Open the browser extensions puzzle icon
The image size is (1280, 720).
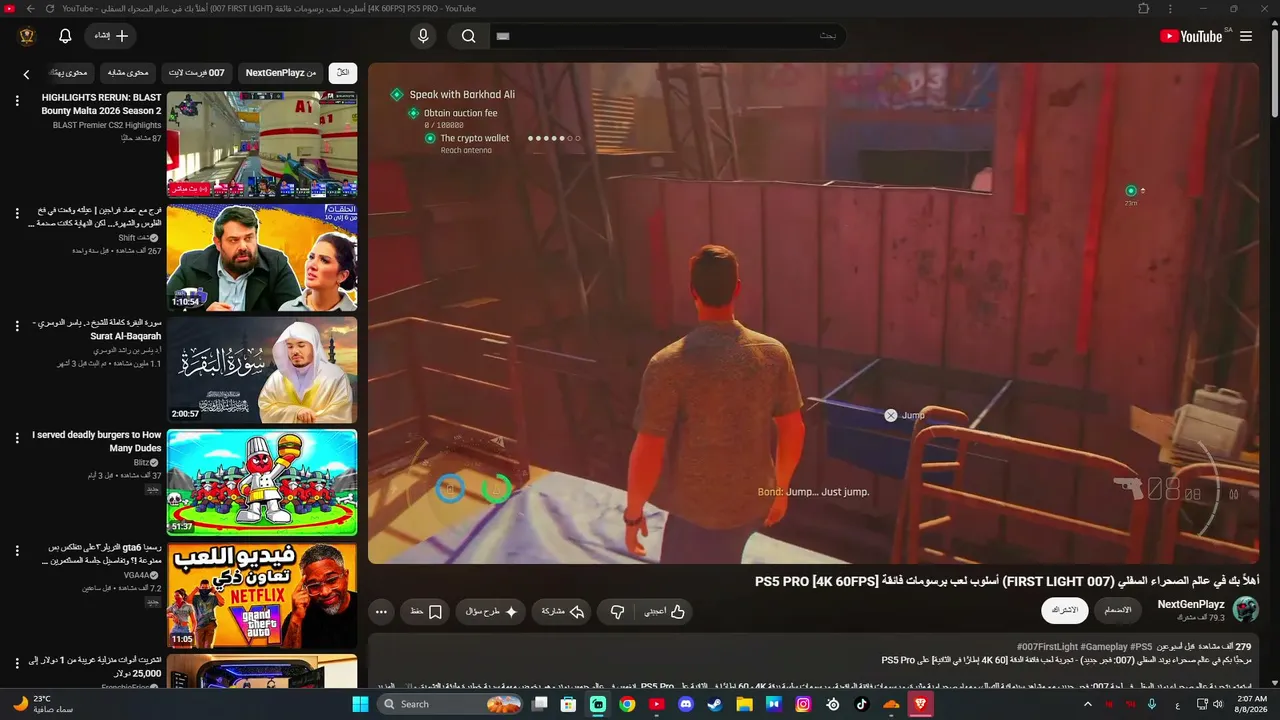[1143, 8]
